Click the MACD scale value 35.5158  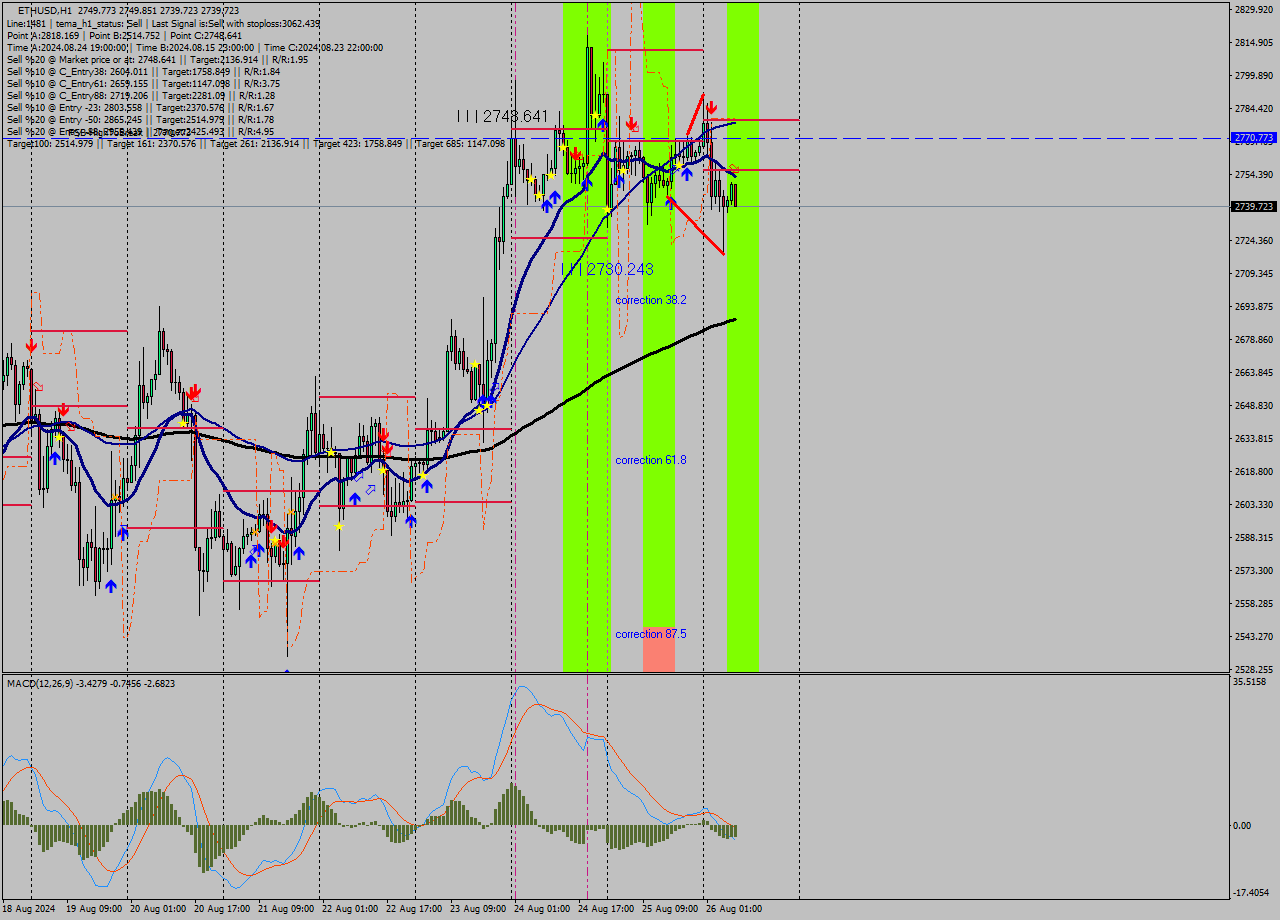tap(1250, 681)
